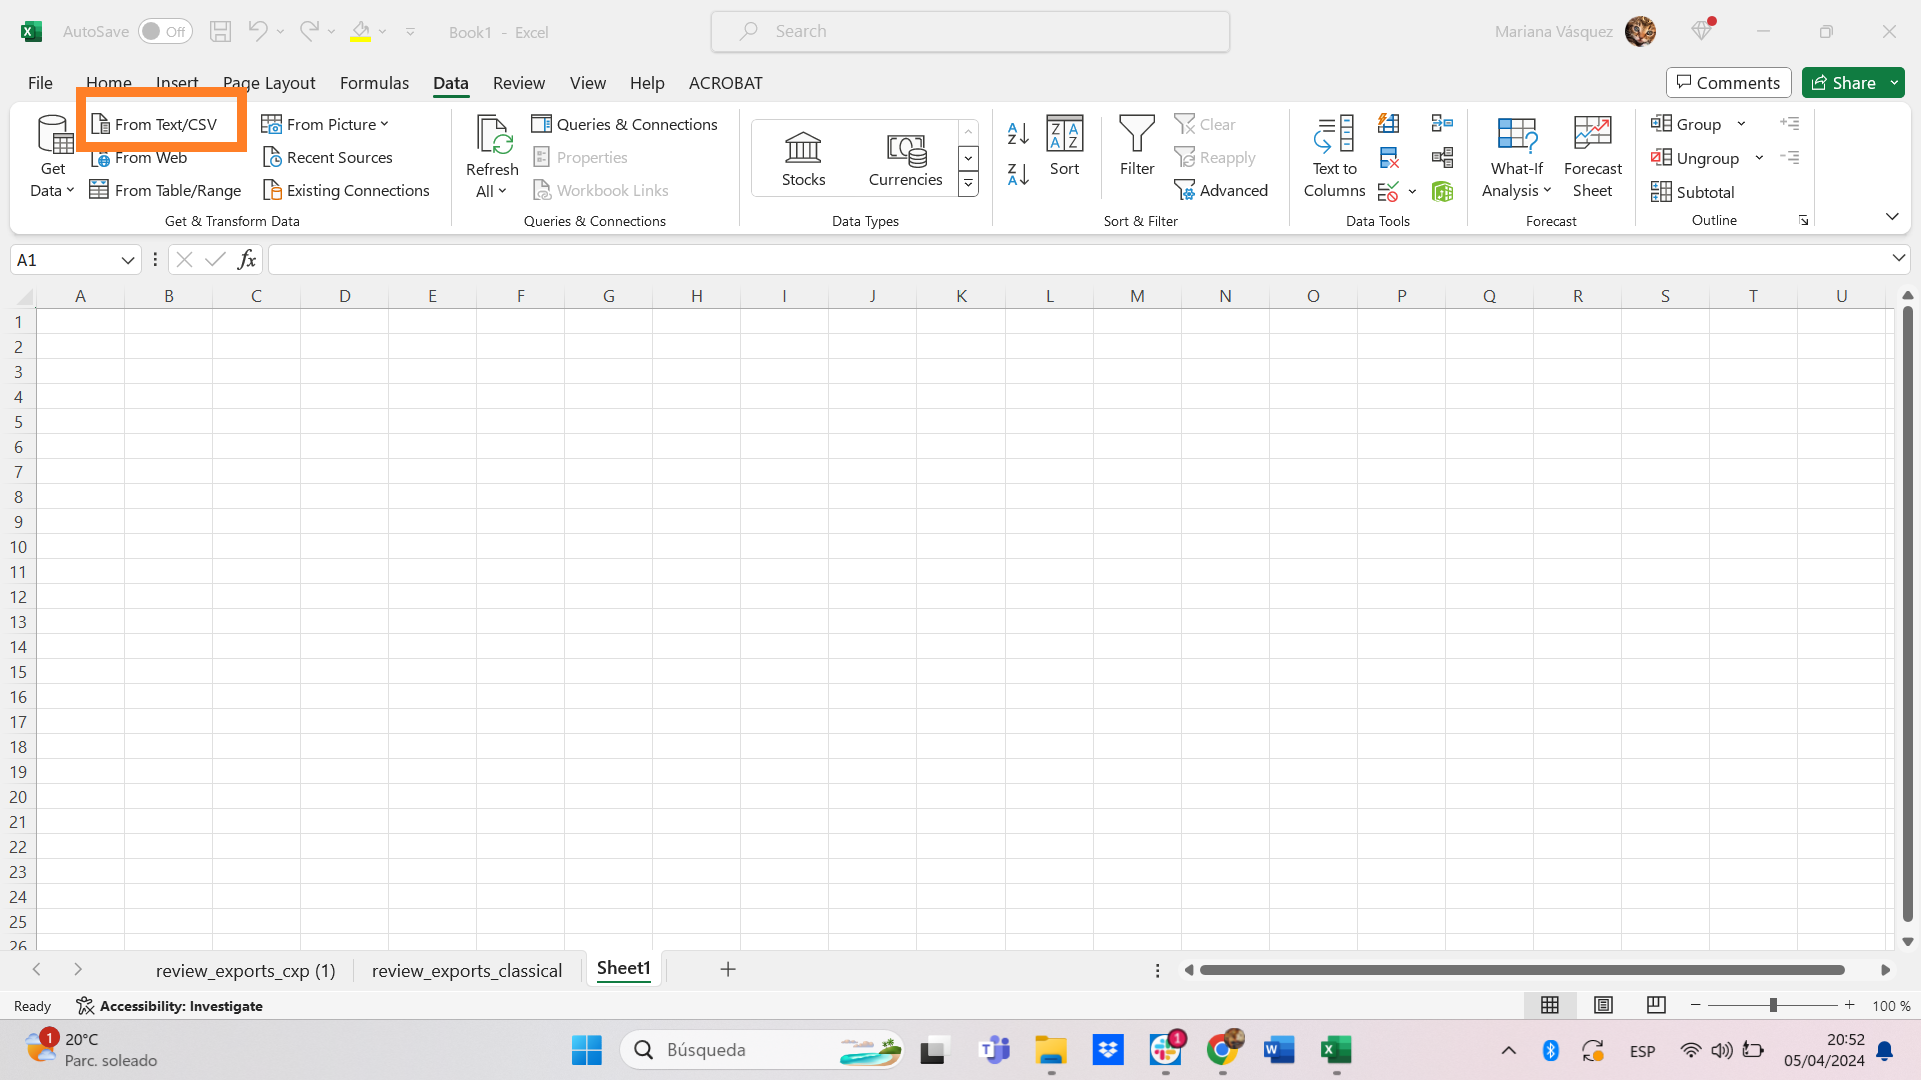Expand the Get Data dropdown
The image size is (1921, 1080).
point(53,157)
